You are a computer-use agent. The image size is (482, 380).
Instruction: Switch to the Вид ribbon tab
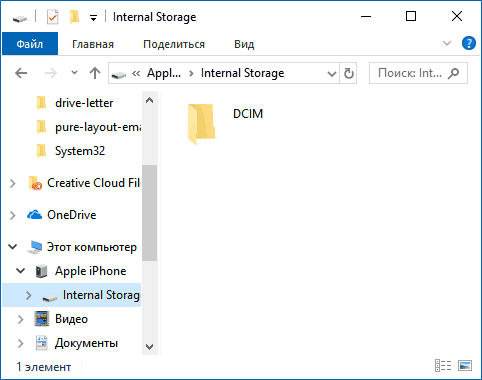(x=244, y=44)
